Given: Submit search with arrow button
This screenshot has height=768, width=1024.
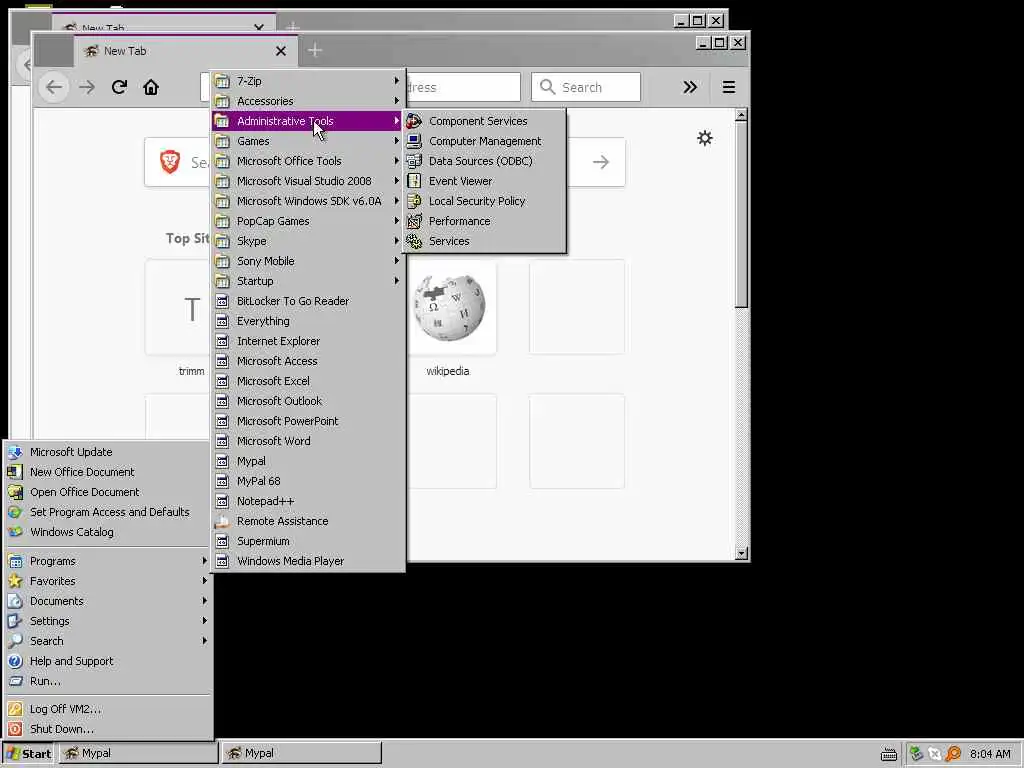Looking at the screenshot, I should click(601, 162).
